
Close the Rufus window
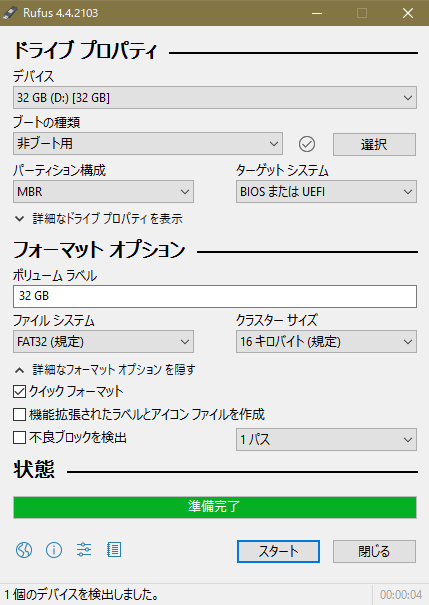(407, 13)
